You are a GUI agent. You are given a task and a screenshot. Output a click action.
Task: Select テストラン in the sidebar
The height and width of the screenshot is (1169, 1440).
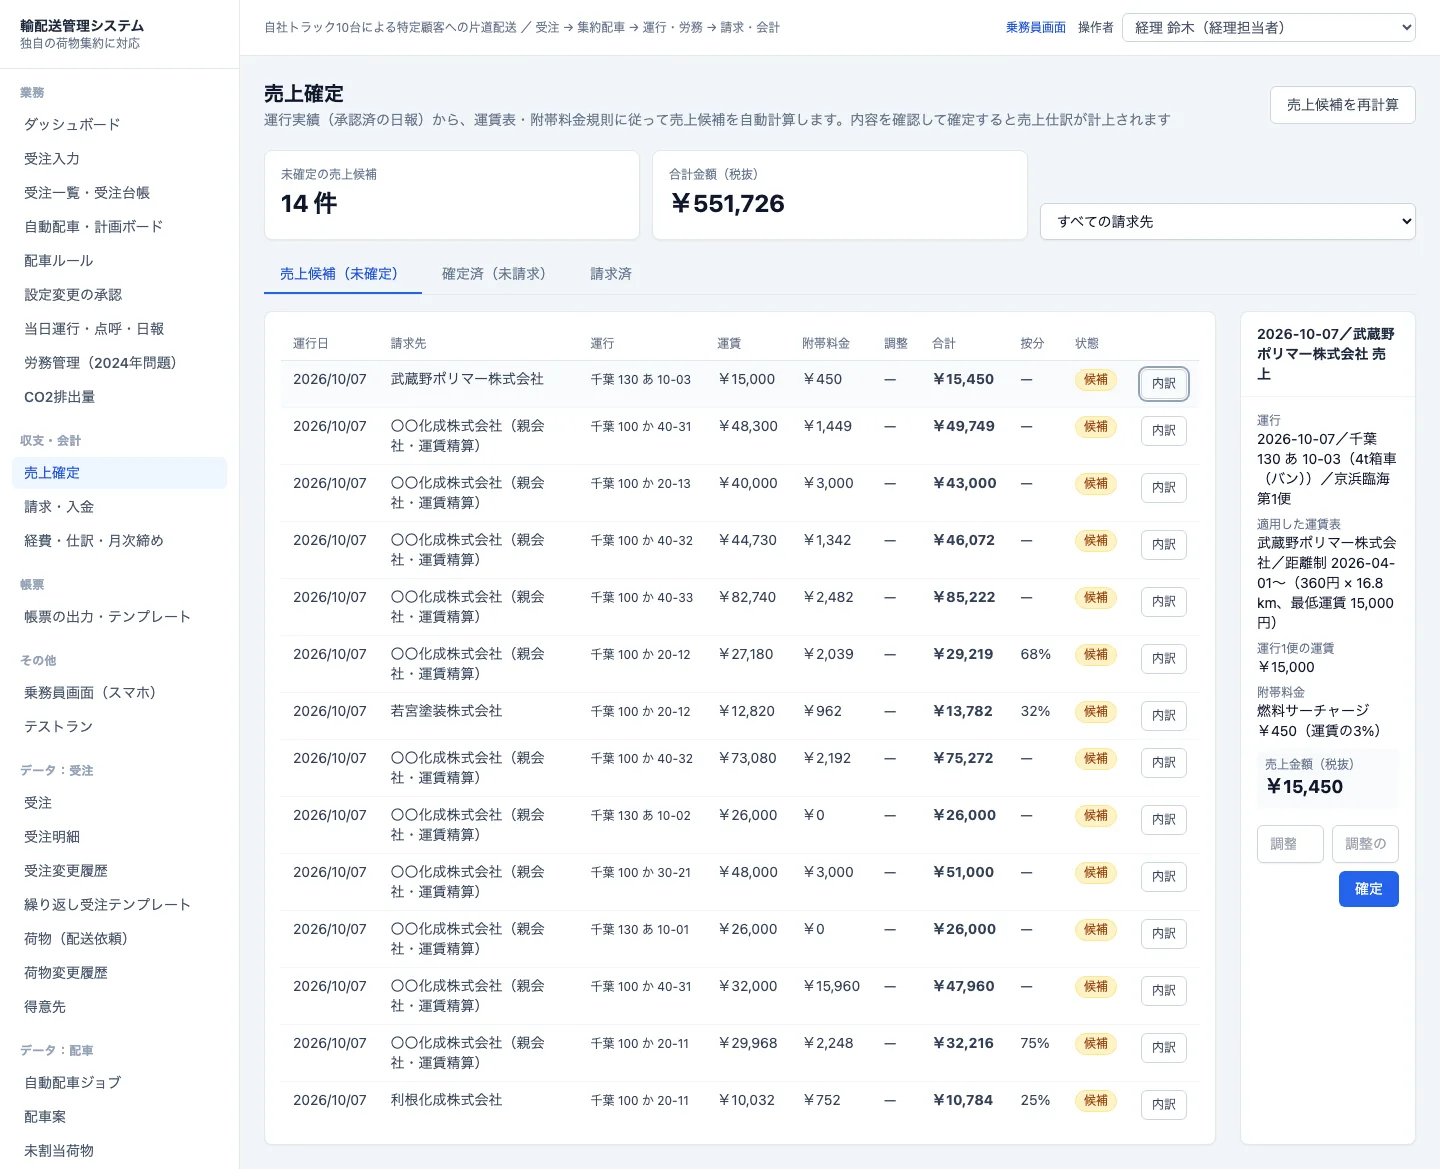click(x=120, y=727)
